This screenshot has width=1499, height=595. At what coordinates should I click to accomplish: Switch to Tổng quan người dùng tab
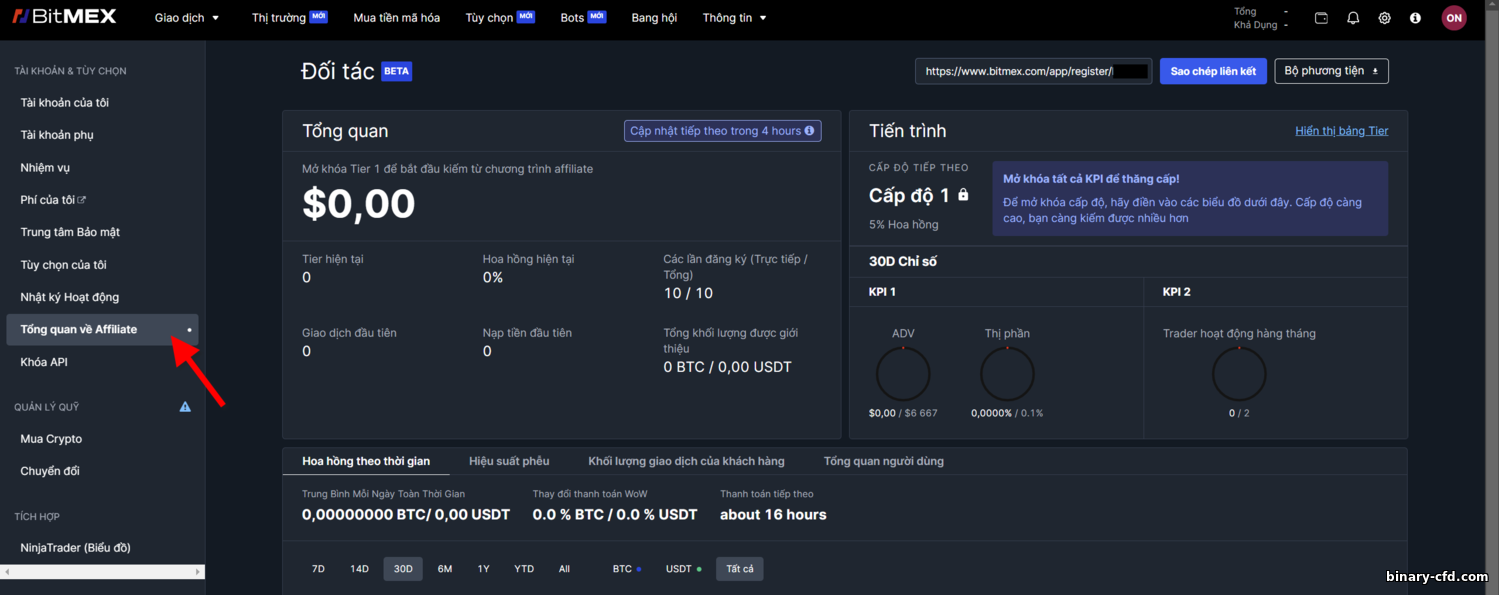tap(884, 461)
